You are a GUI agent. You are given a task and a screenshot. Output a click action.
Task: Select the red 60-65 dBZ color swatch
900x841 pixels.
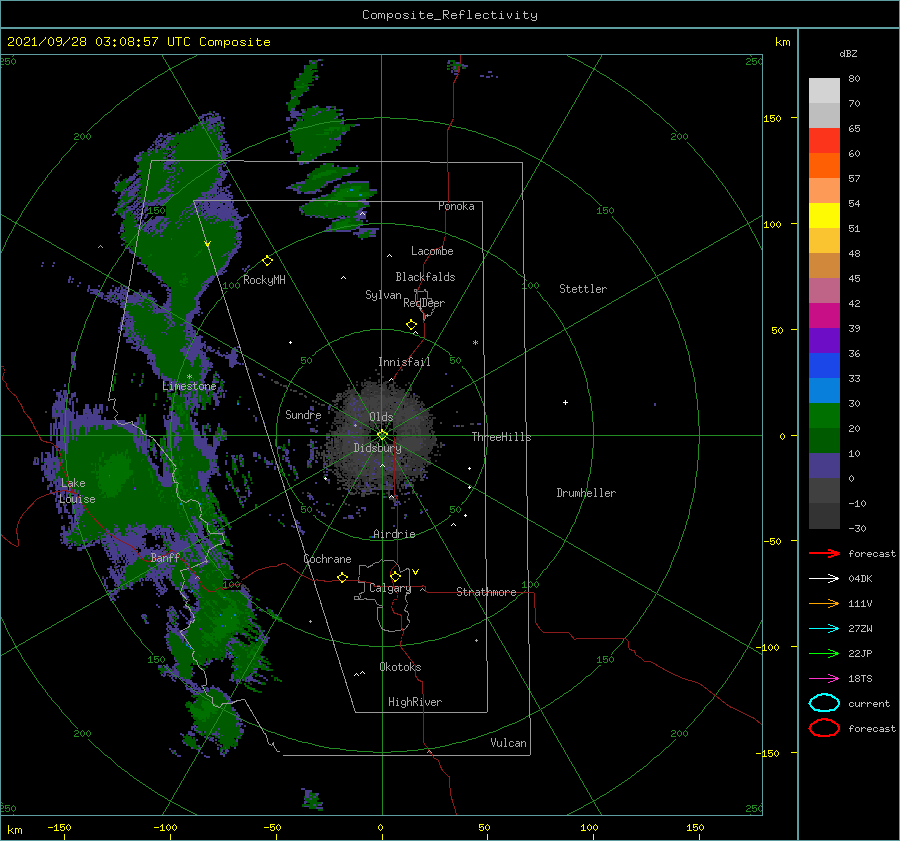pyautogui.click(x=824, y=141)
